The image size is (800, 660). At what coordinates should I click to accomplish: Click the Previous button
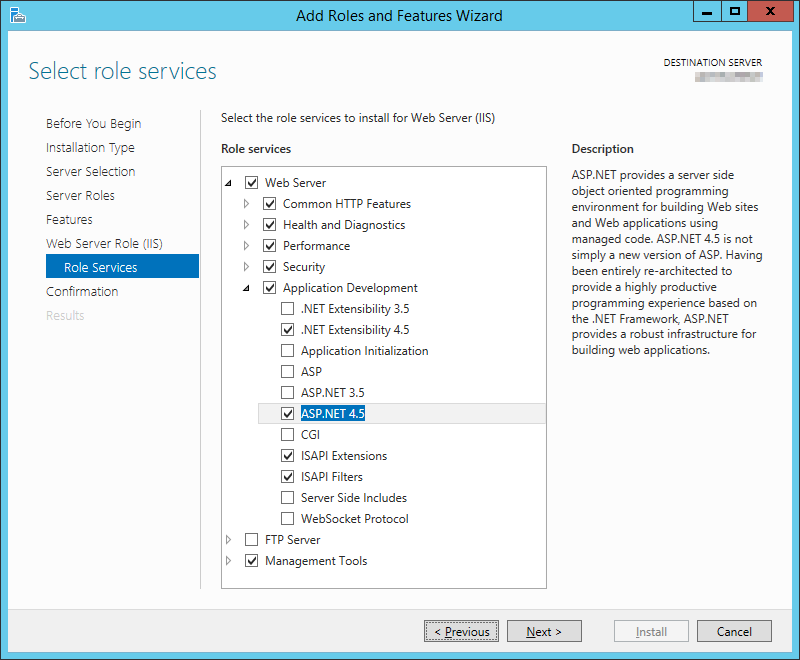coord(461,631)
